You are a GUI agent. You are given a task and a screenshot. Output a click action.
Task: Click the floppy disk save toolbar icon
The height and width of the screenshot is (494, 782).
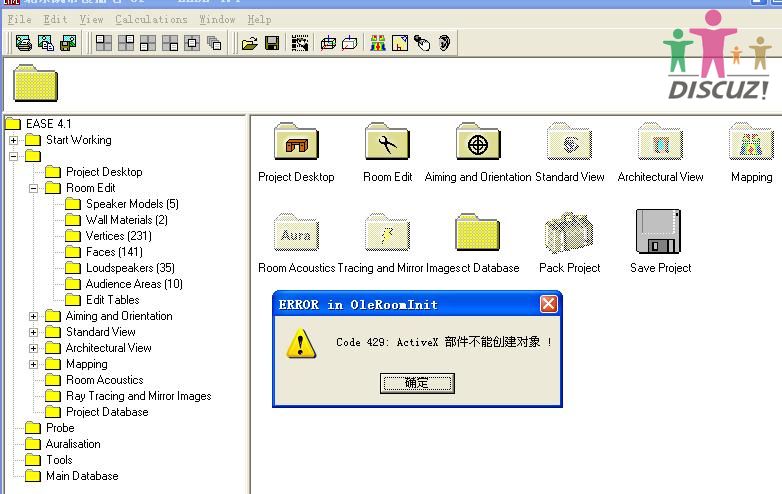(x=272, y=43)
